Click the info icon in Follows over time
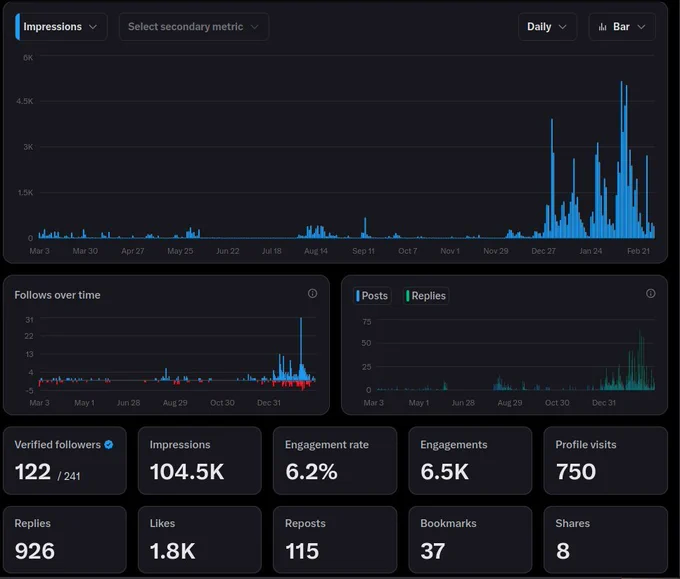This screenshot has height=579, width=680. click(312, 294)
